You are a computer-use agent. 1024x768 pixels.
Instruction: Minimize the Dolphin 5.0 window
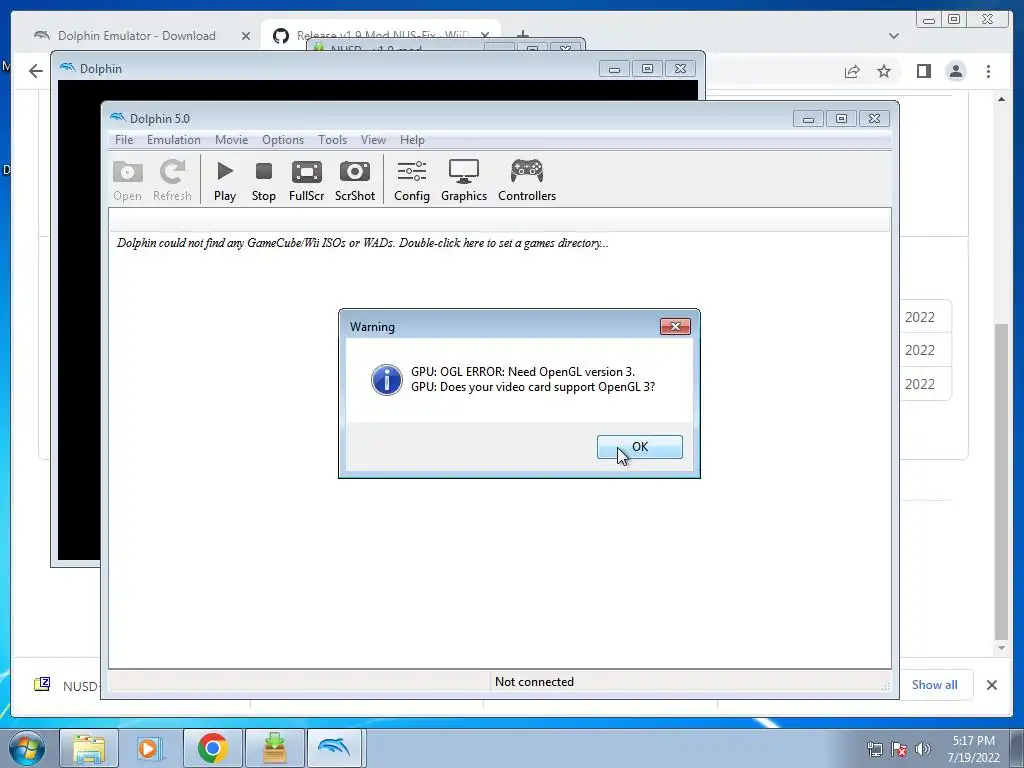pos(808,119)
